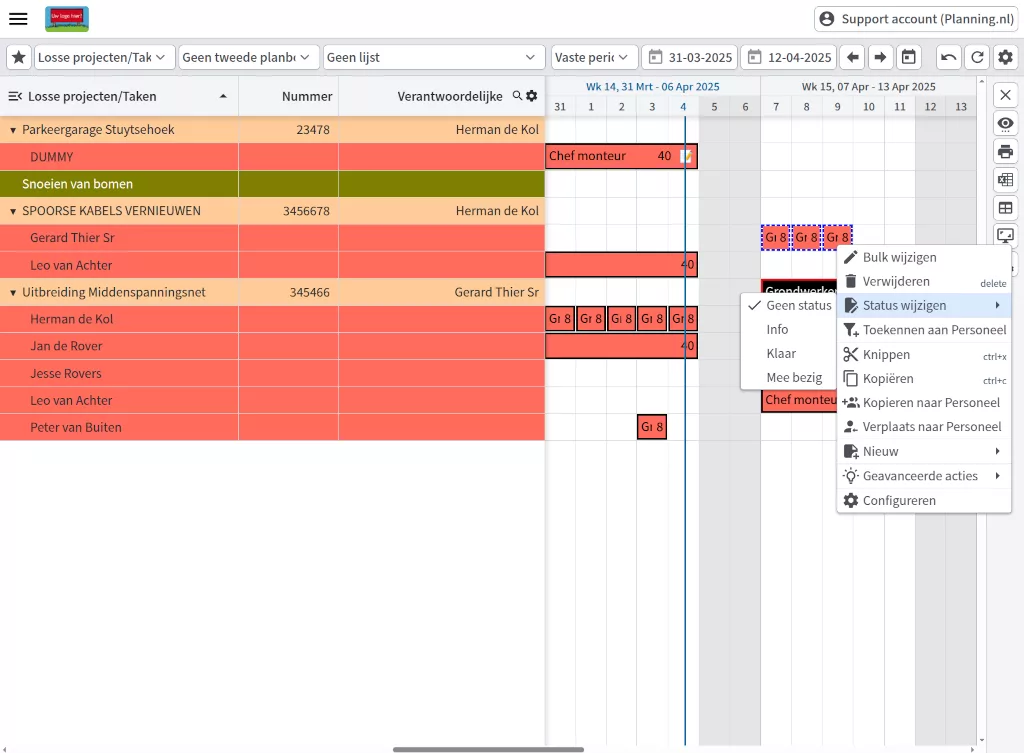Print the planning with the printer icon
Viewport: 1024px width, 753px height.
tap(1005, 152)
